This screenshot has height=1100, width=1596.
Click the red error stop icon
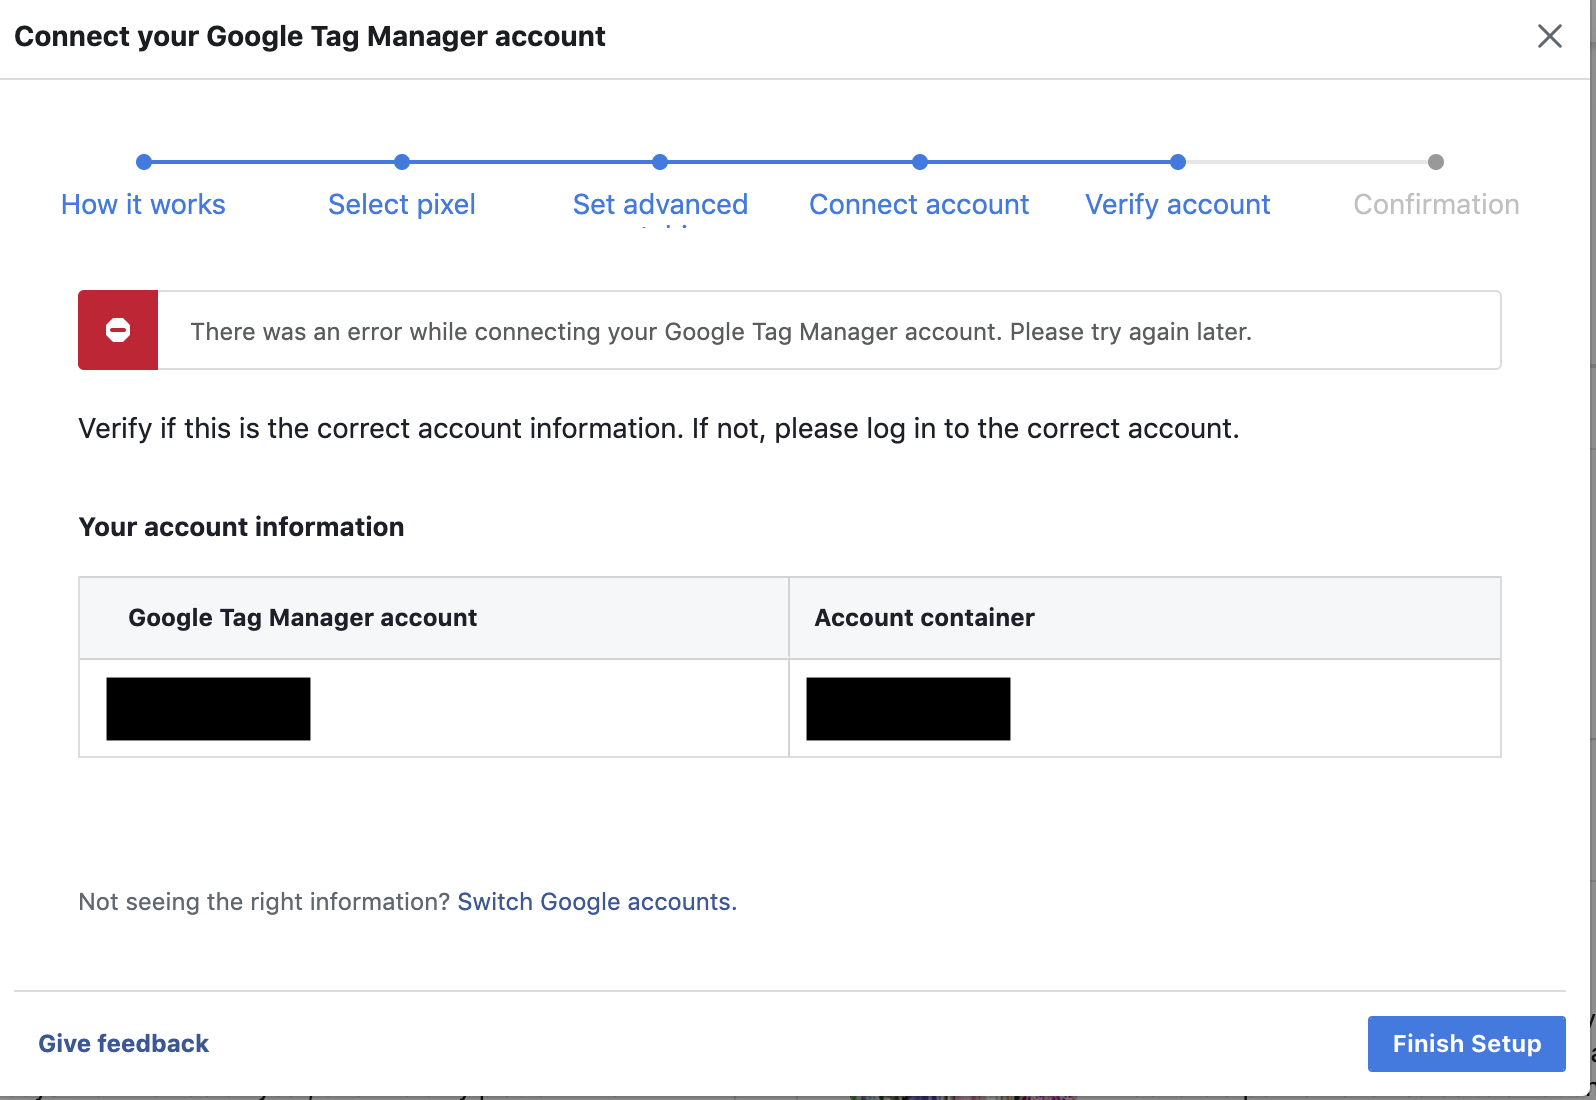pyautogui.click(x=118, y=330)
